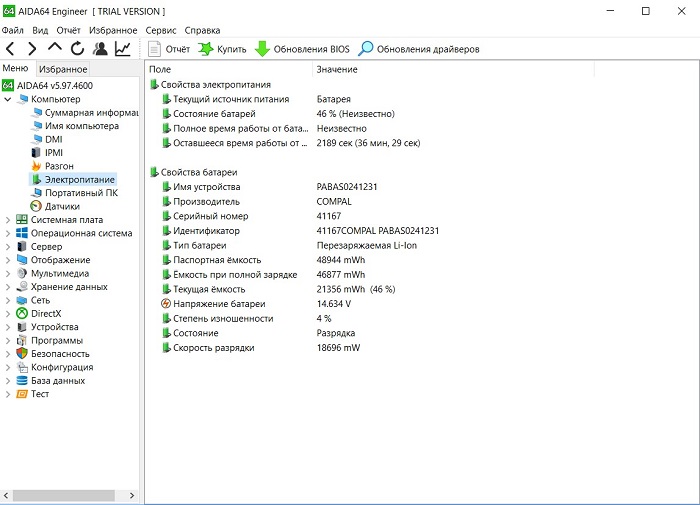
Task: Expand the Отображение node
Action: click(8, 260)
